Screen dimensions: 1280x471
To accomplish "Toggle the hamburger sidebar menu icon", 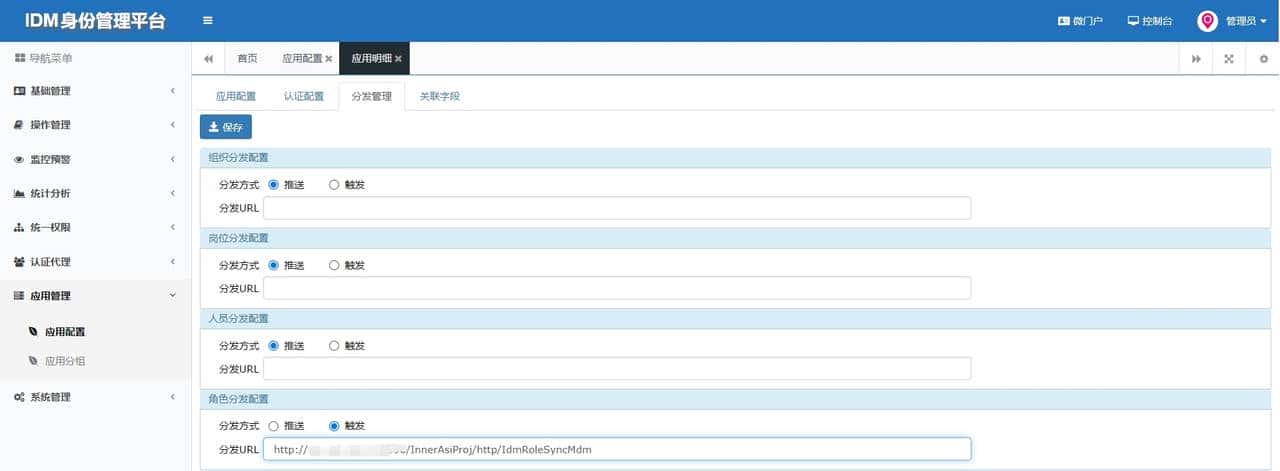I will tap(208, 20).
